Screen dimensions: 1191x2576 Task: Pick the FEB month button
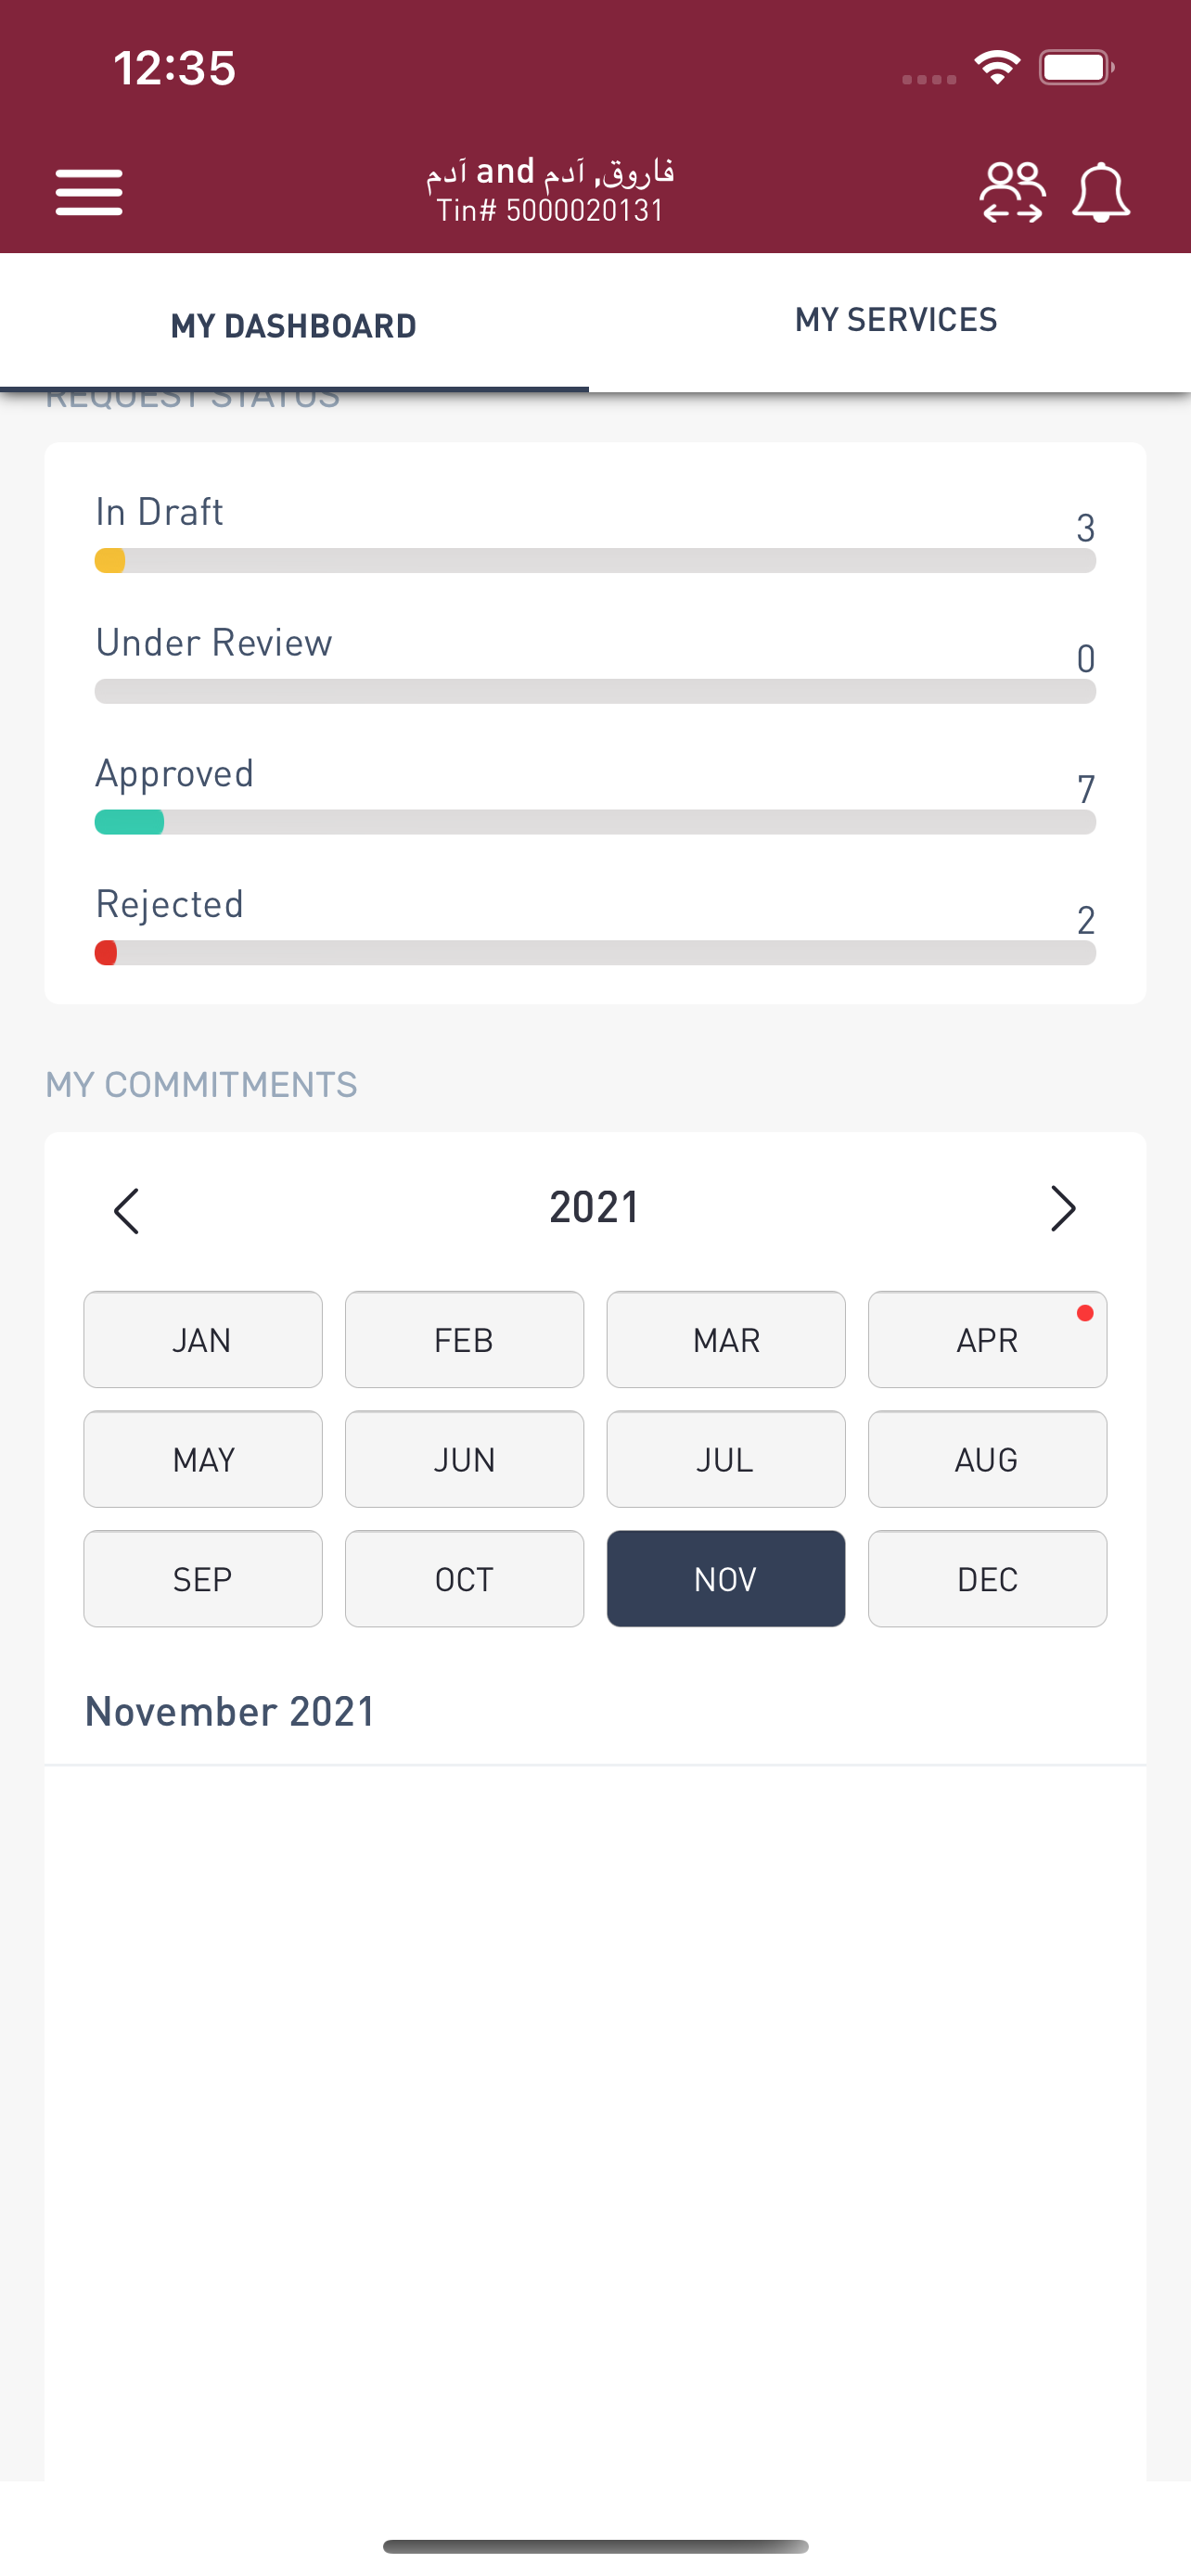tap(464, 1340)
